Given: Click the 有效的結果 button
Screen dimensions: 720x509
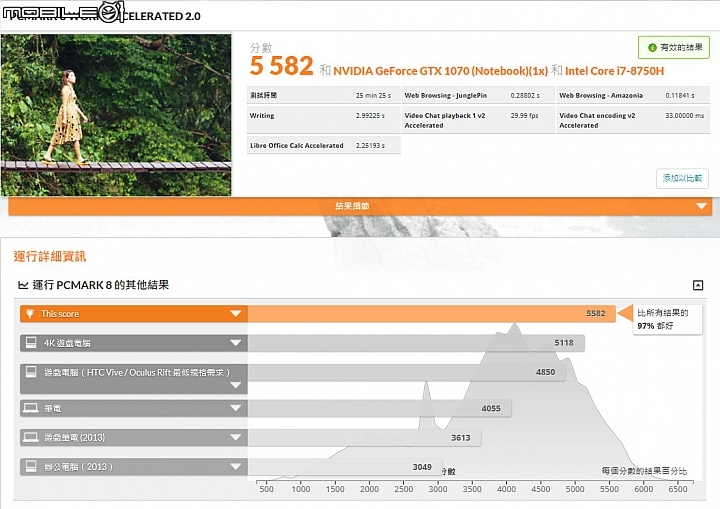Looking at the screenshot, I should click(x=674, y=47).
